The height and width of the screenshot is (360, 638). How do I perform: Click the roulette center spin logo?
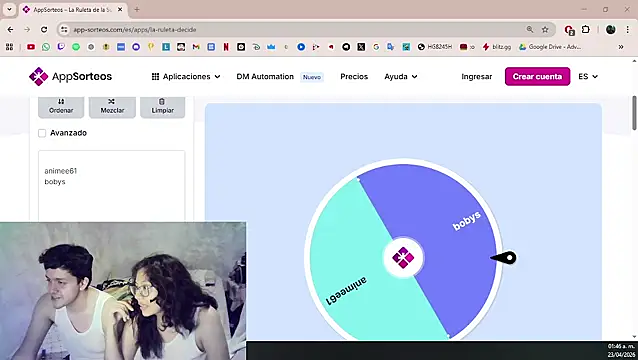click(403, 257)
